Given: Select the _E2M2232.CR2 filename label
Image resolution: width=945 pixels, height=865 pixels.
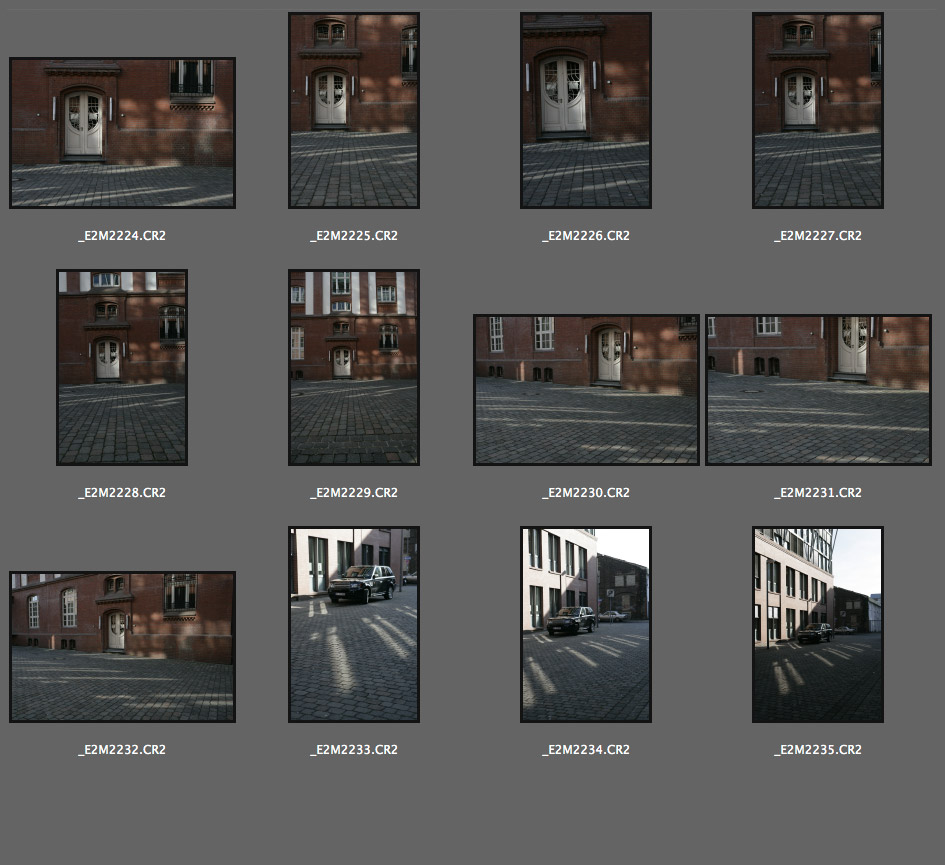Looking at the screenshot, I should pos(122,750).
